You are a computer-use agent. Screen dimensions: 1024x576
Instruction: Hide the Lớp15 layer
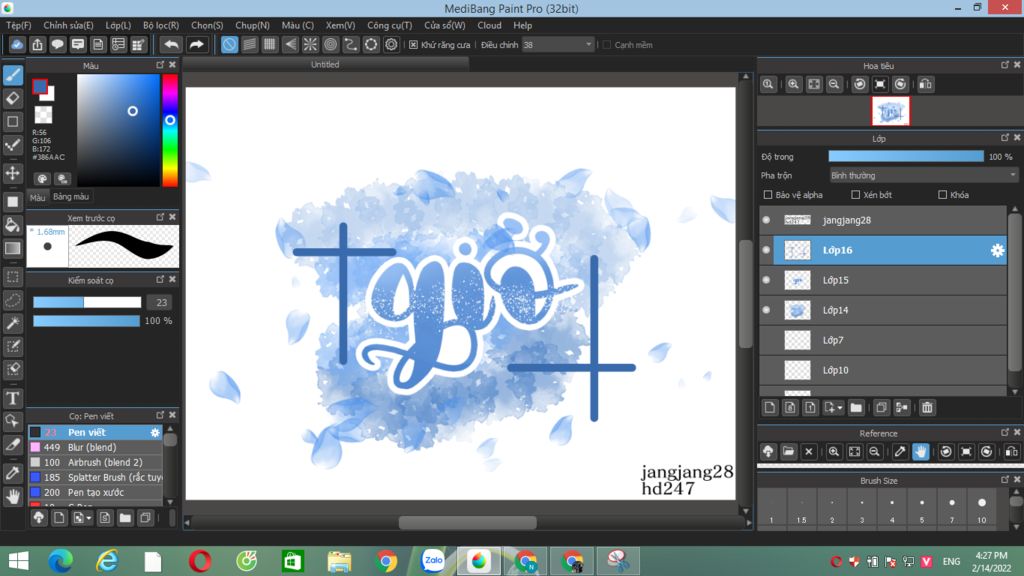tap(766, 280)
